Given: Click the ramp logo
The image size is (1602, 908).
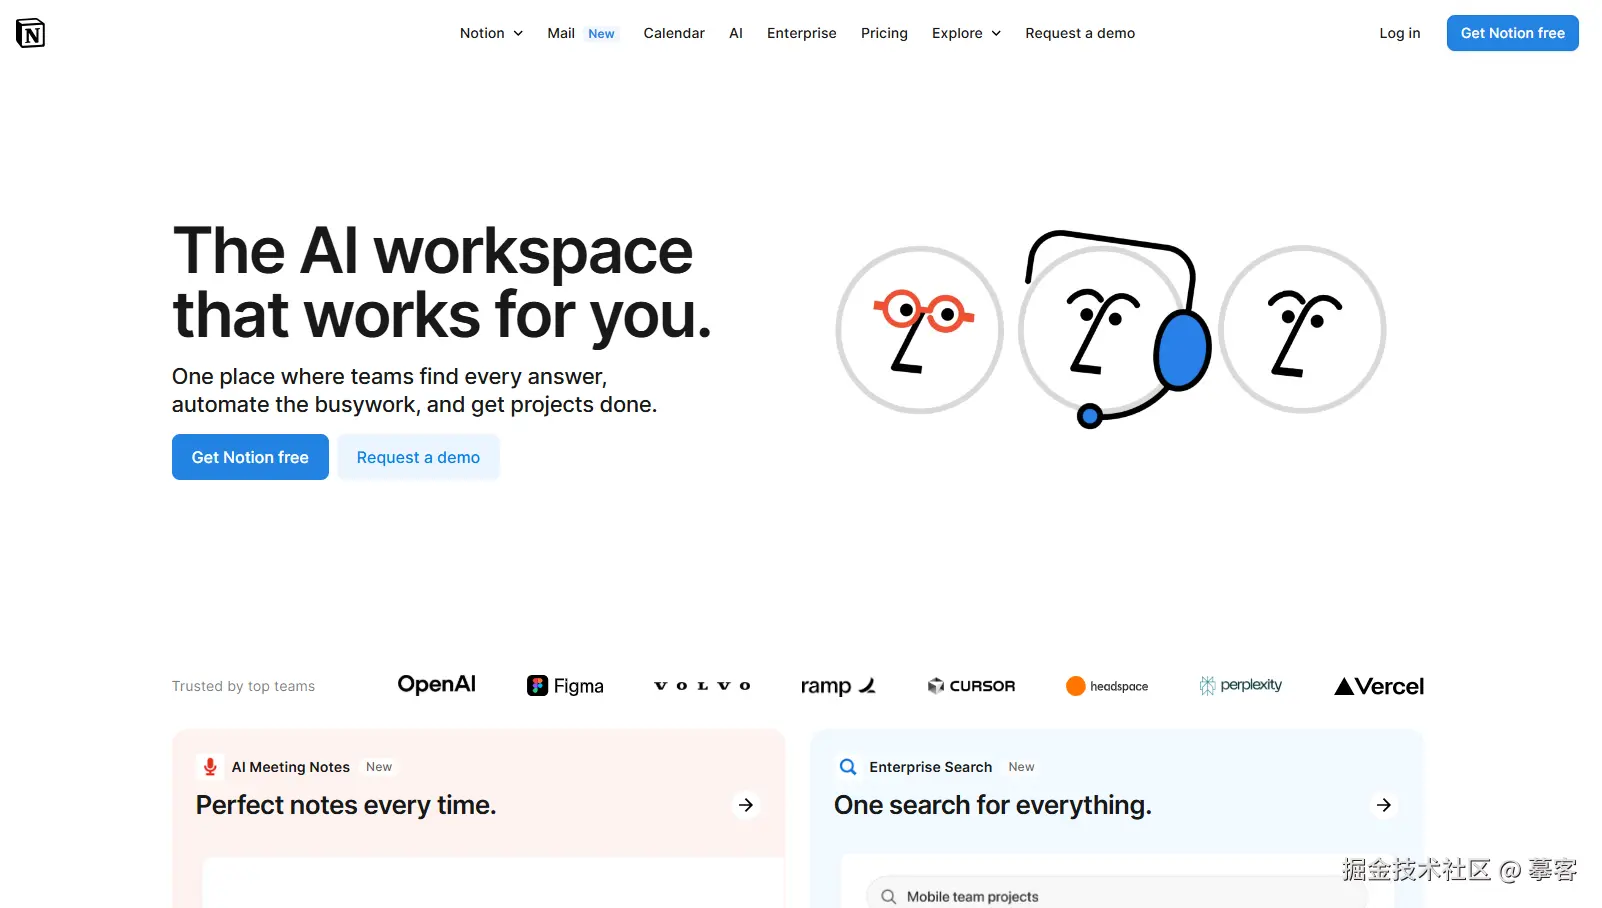Looking at the screenshot, I should pos(838,686).
